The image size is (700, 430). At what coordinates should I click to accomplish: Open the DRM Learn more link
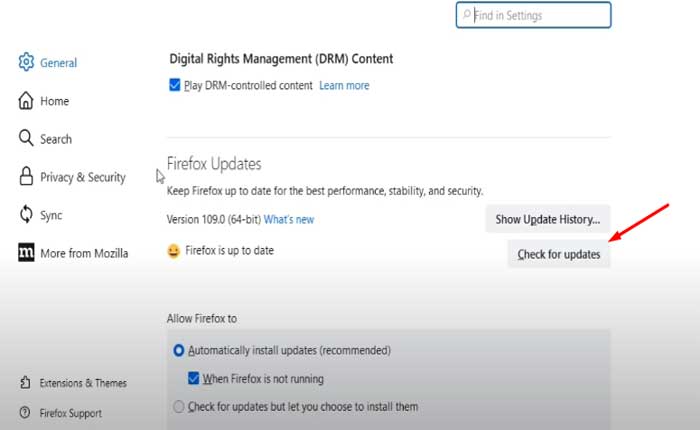click(344, 86)
